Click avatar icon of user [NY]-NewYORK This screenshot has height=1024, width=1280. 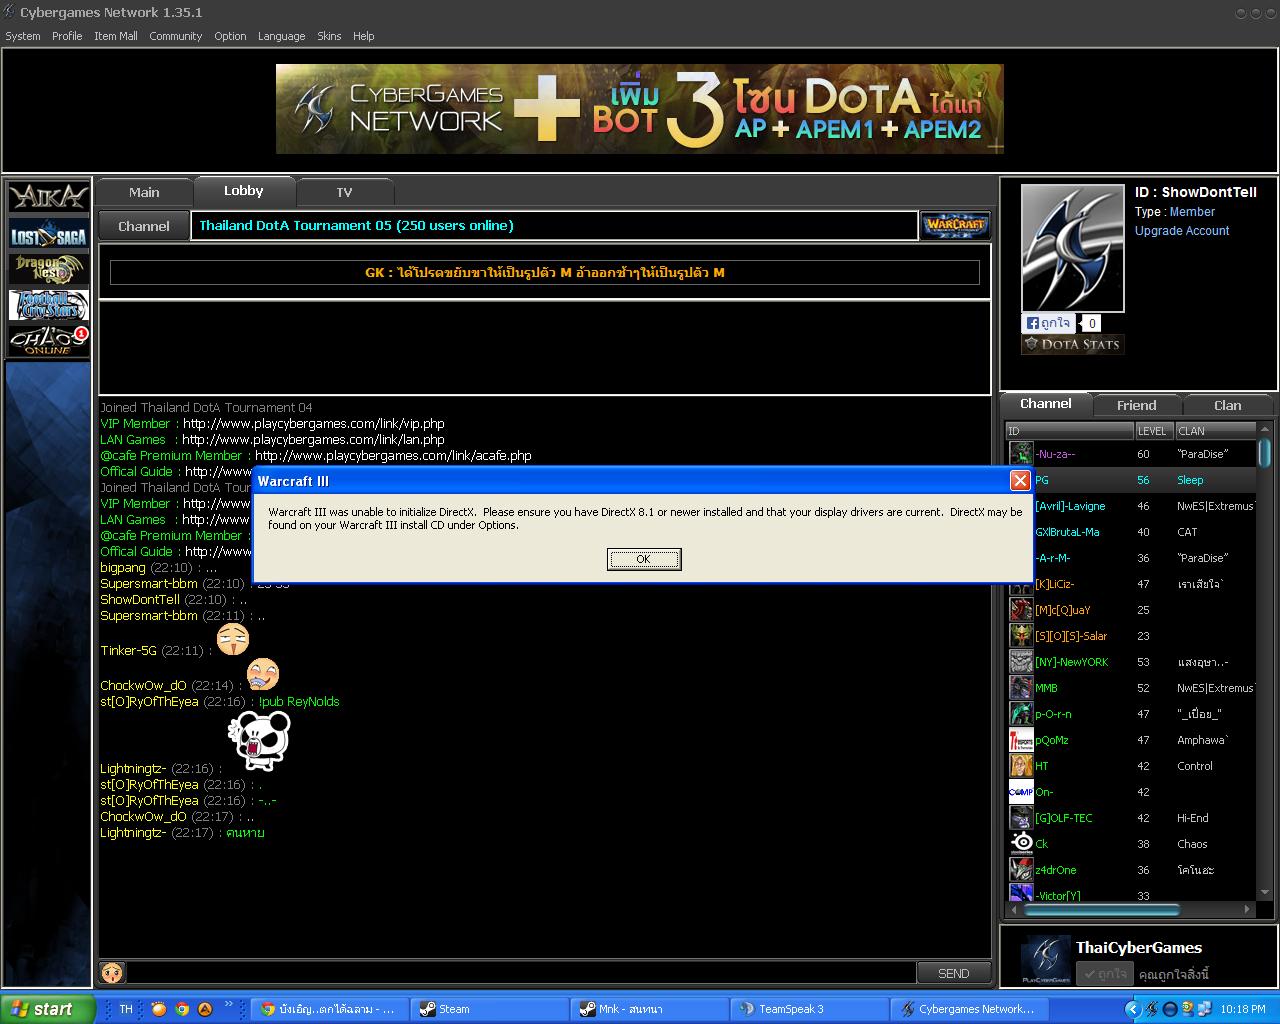pos(1021,662)
